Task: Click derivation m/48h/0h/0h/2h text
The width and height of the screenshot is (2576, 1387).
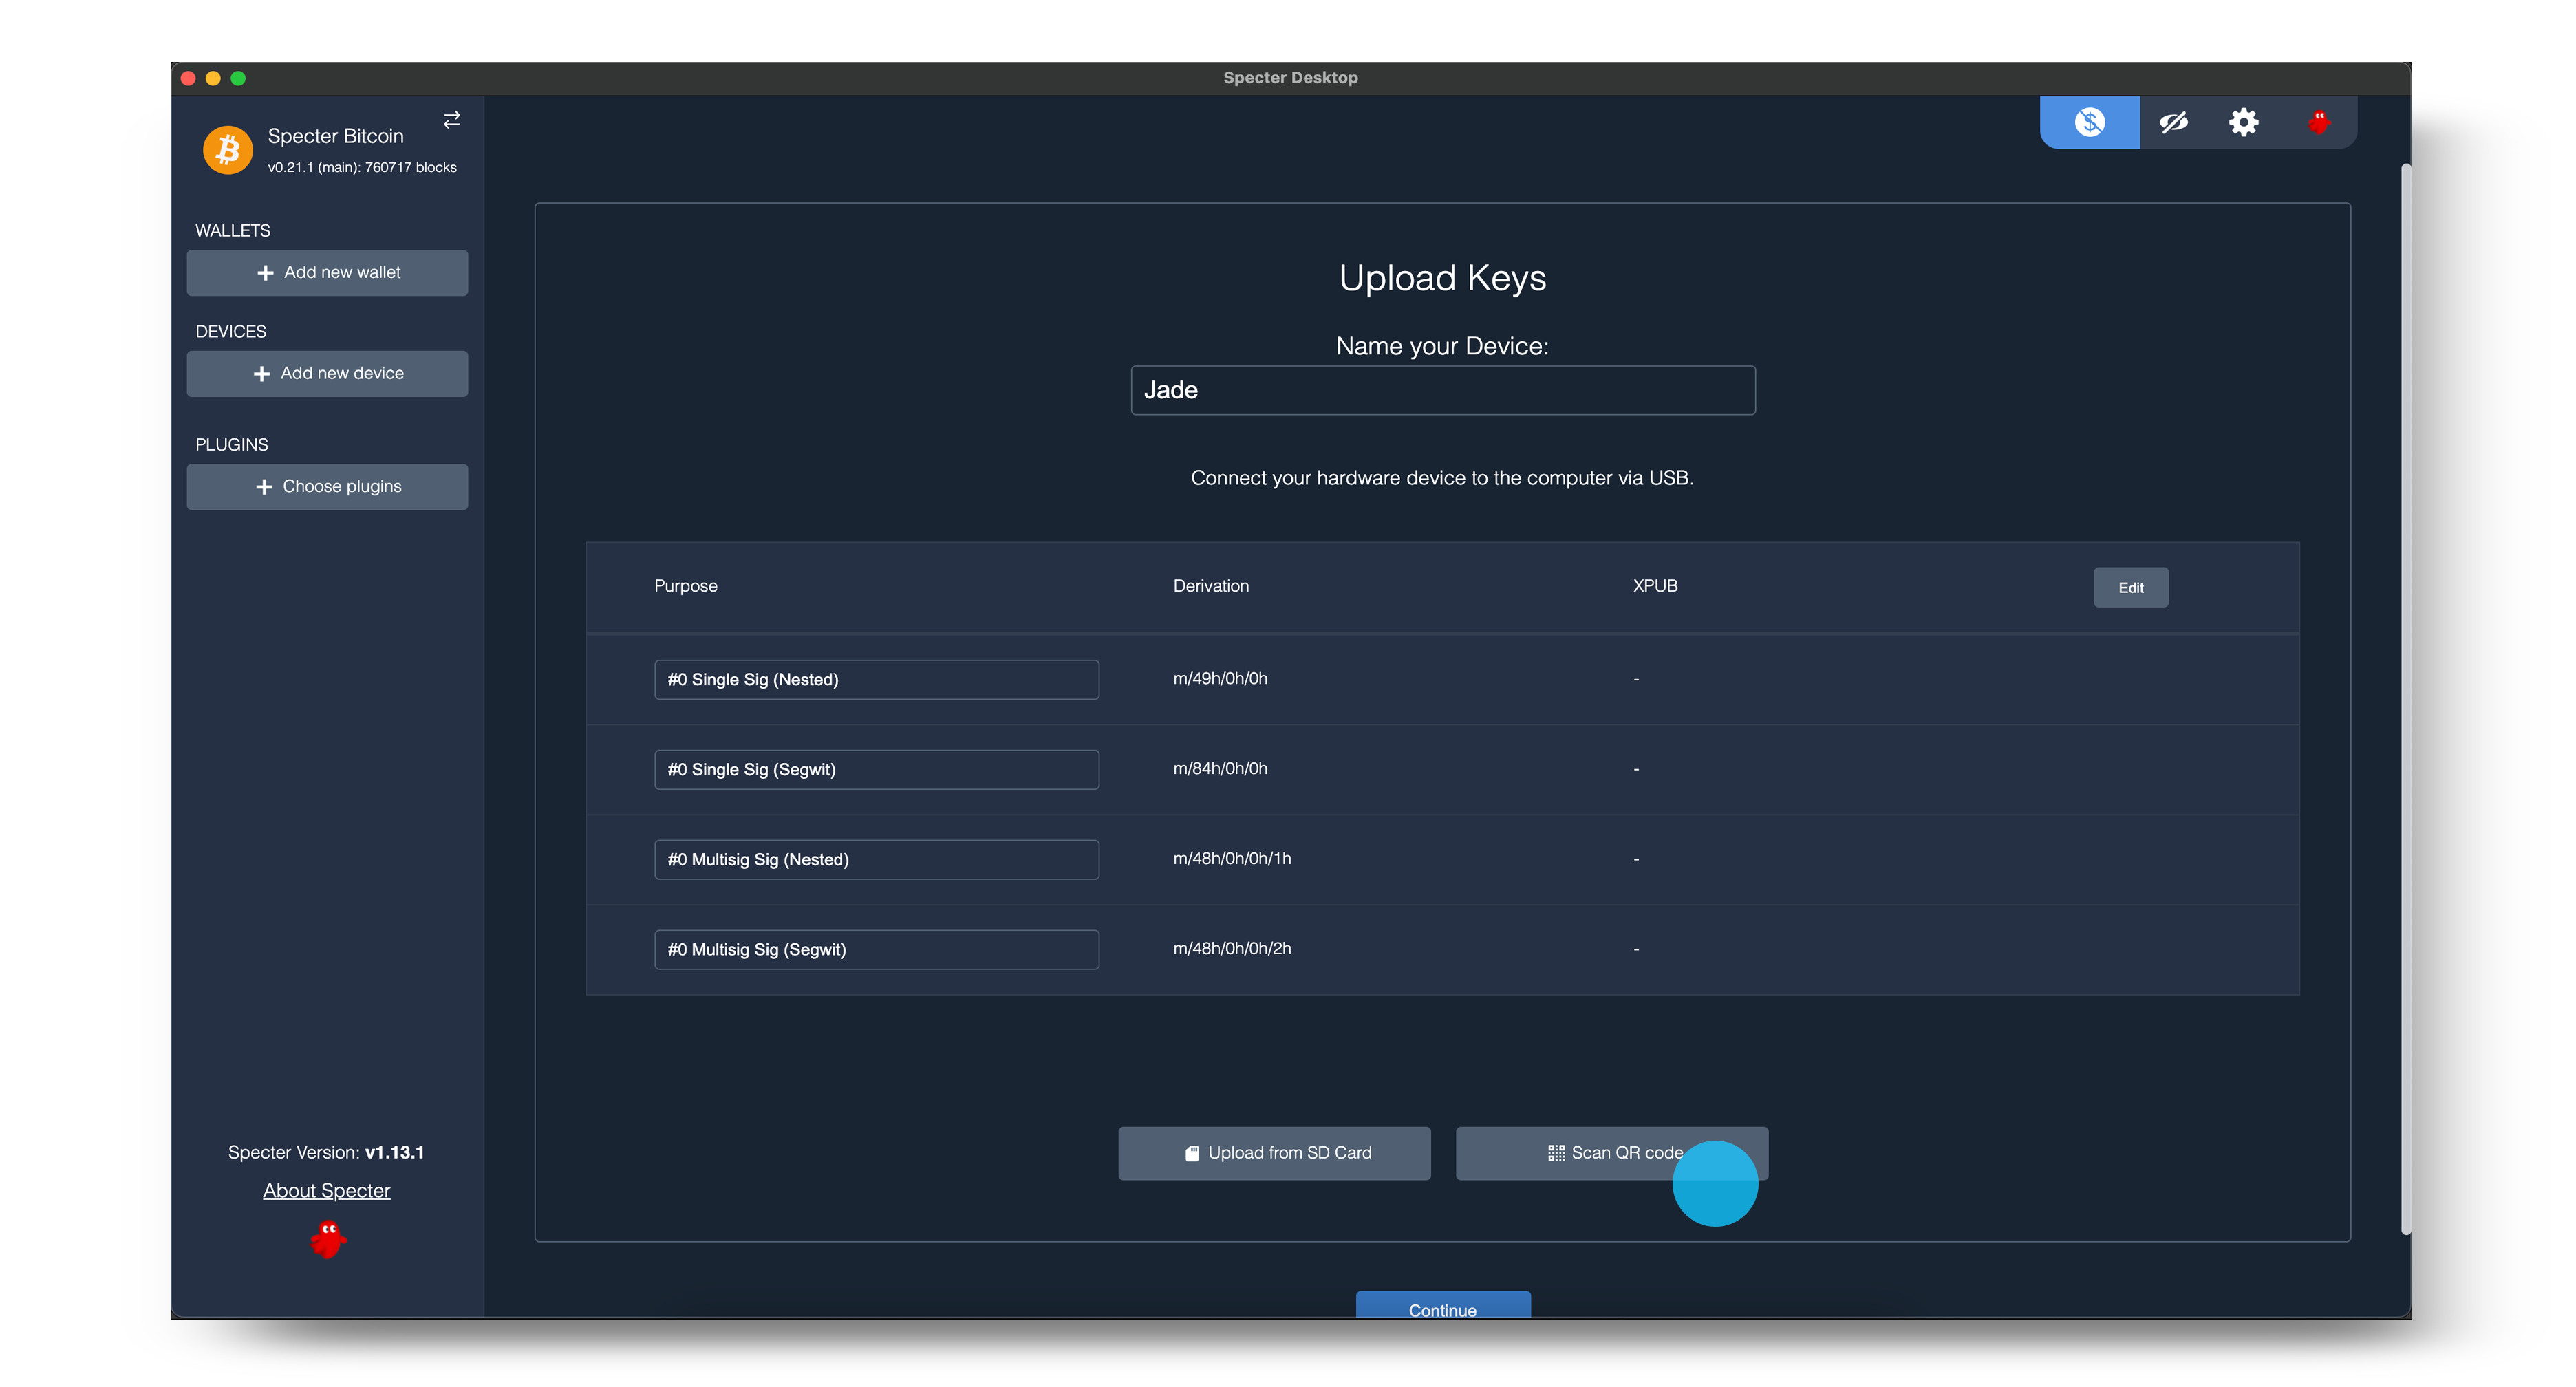Action: click(1232, 948)
